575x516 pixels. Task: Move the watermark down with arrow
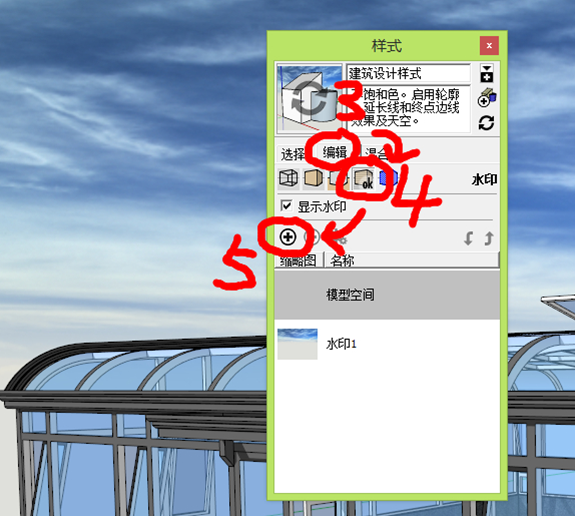pos(468,238)
